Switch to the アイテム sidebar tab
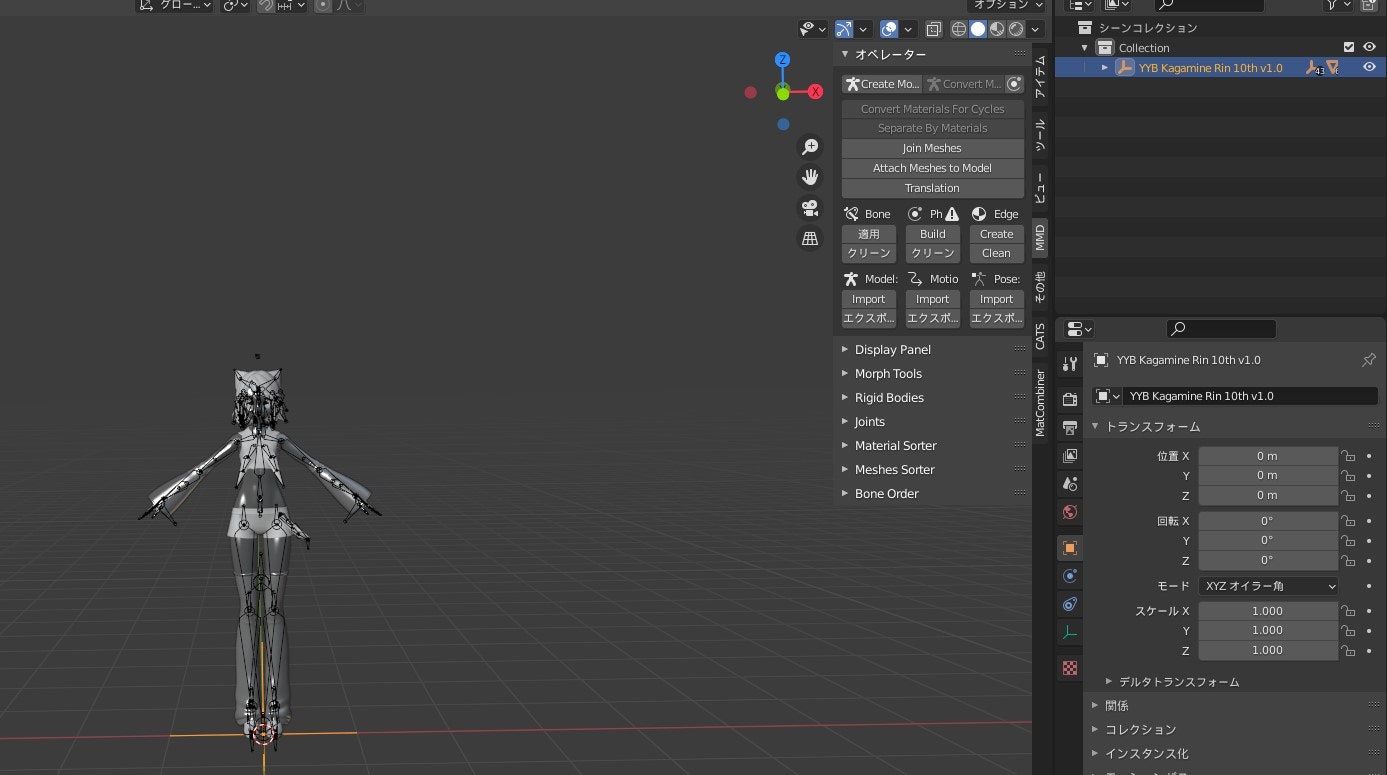Image resolution: width=1387 pixels, height=775 pixels. [1040, 76]
